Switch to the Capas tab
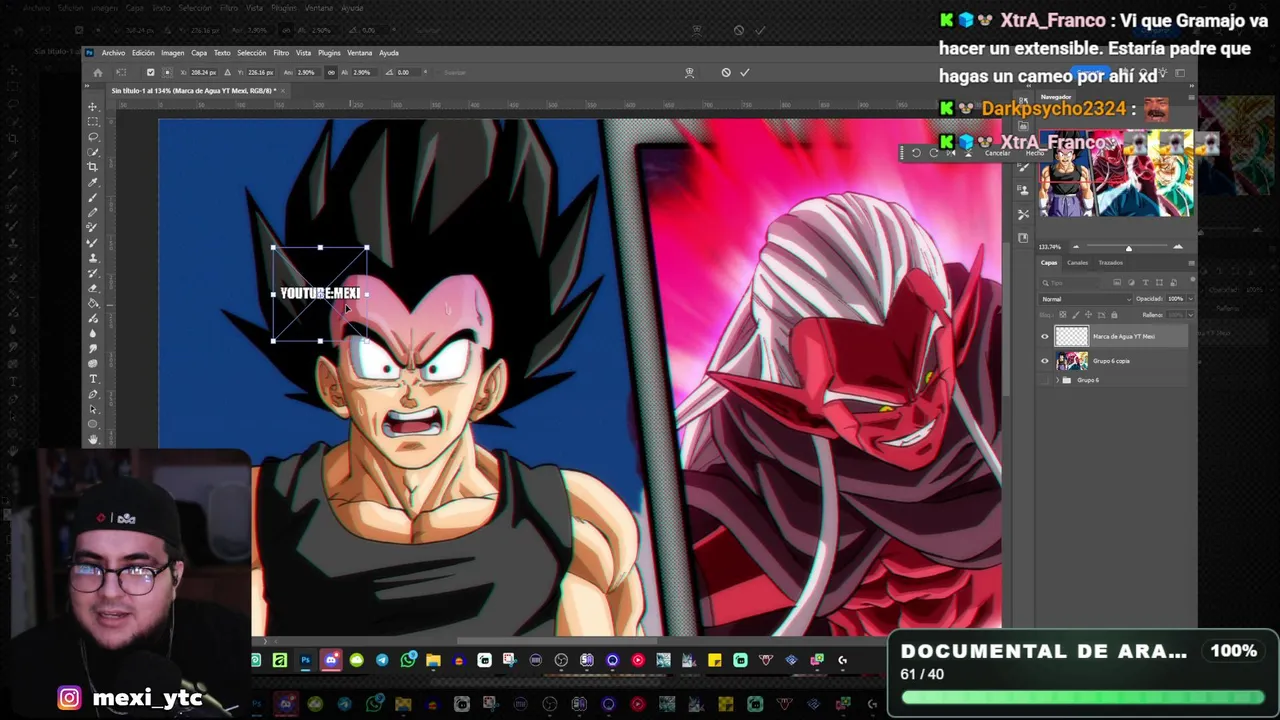 pos(1049,263)
